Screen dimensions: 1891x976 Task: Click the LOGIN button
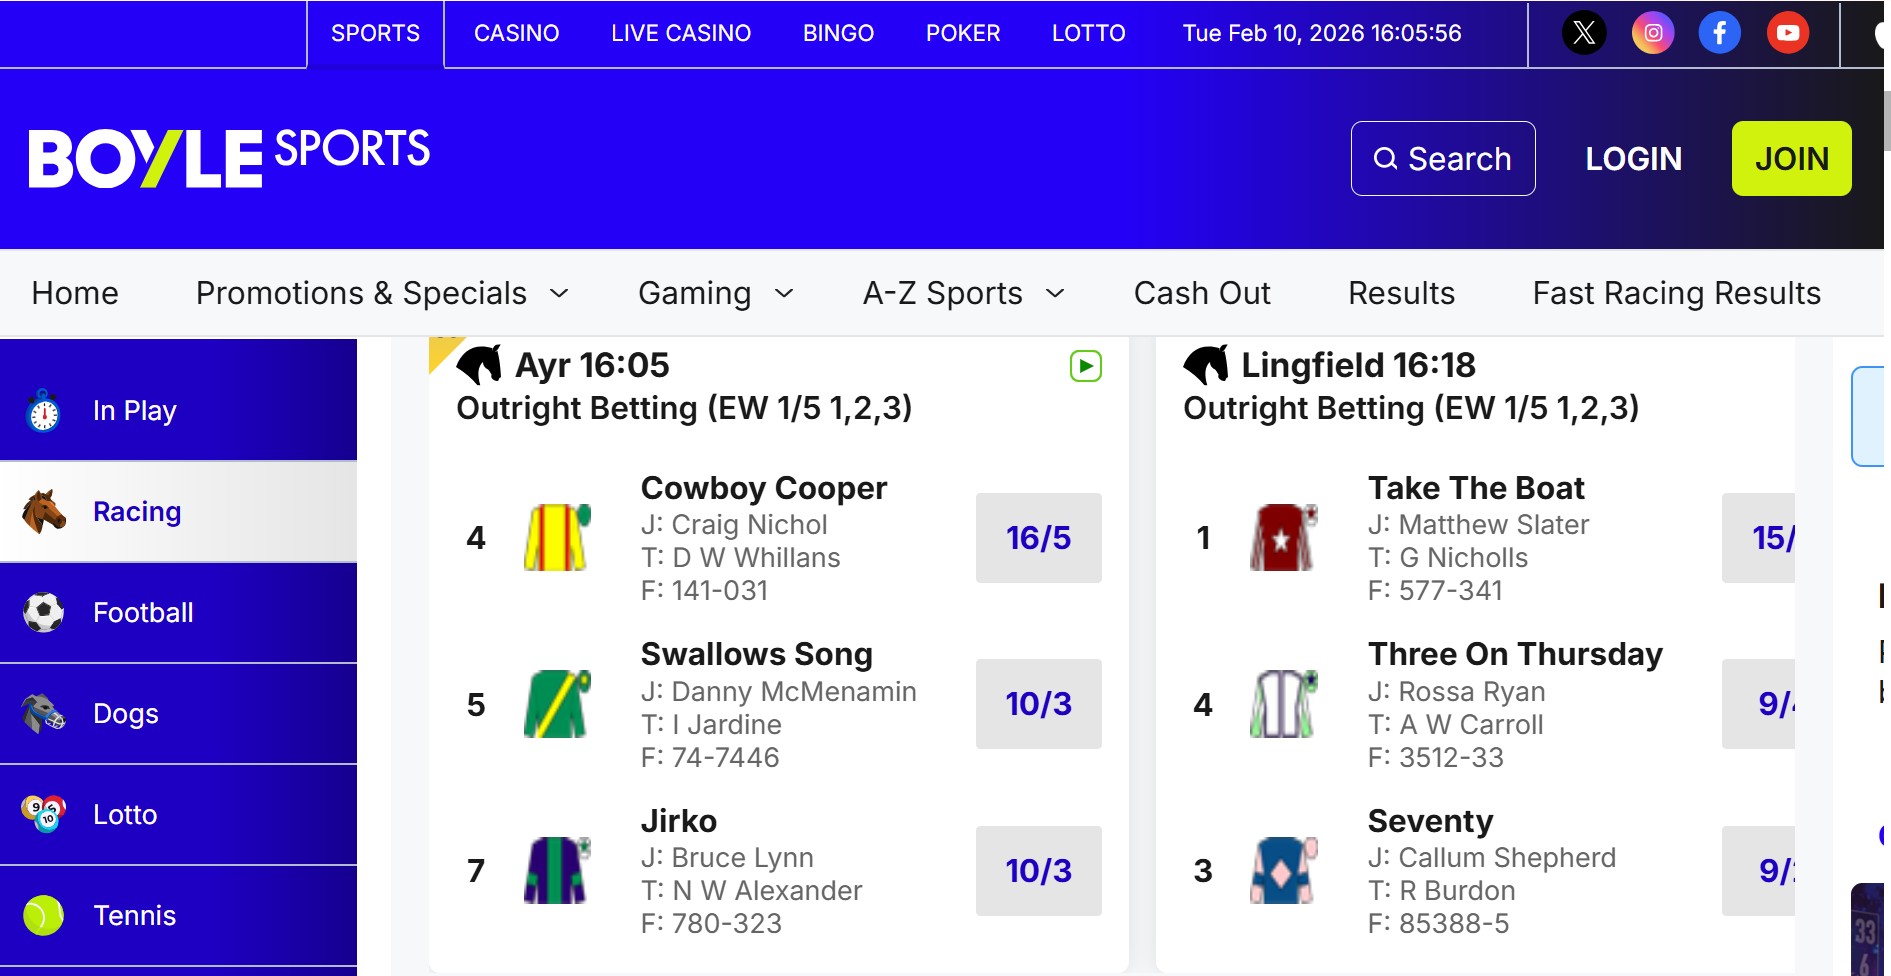pos(1633,158)
